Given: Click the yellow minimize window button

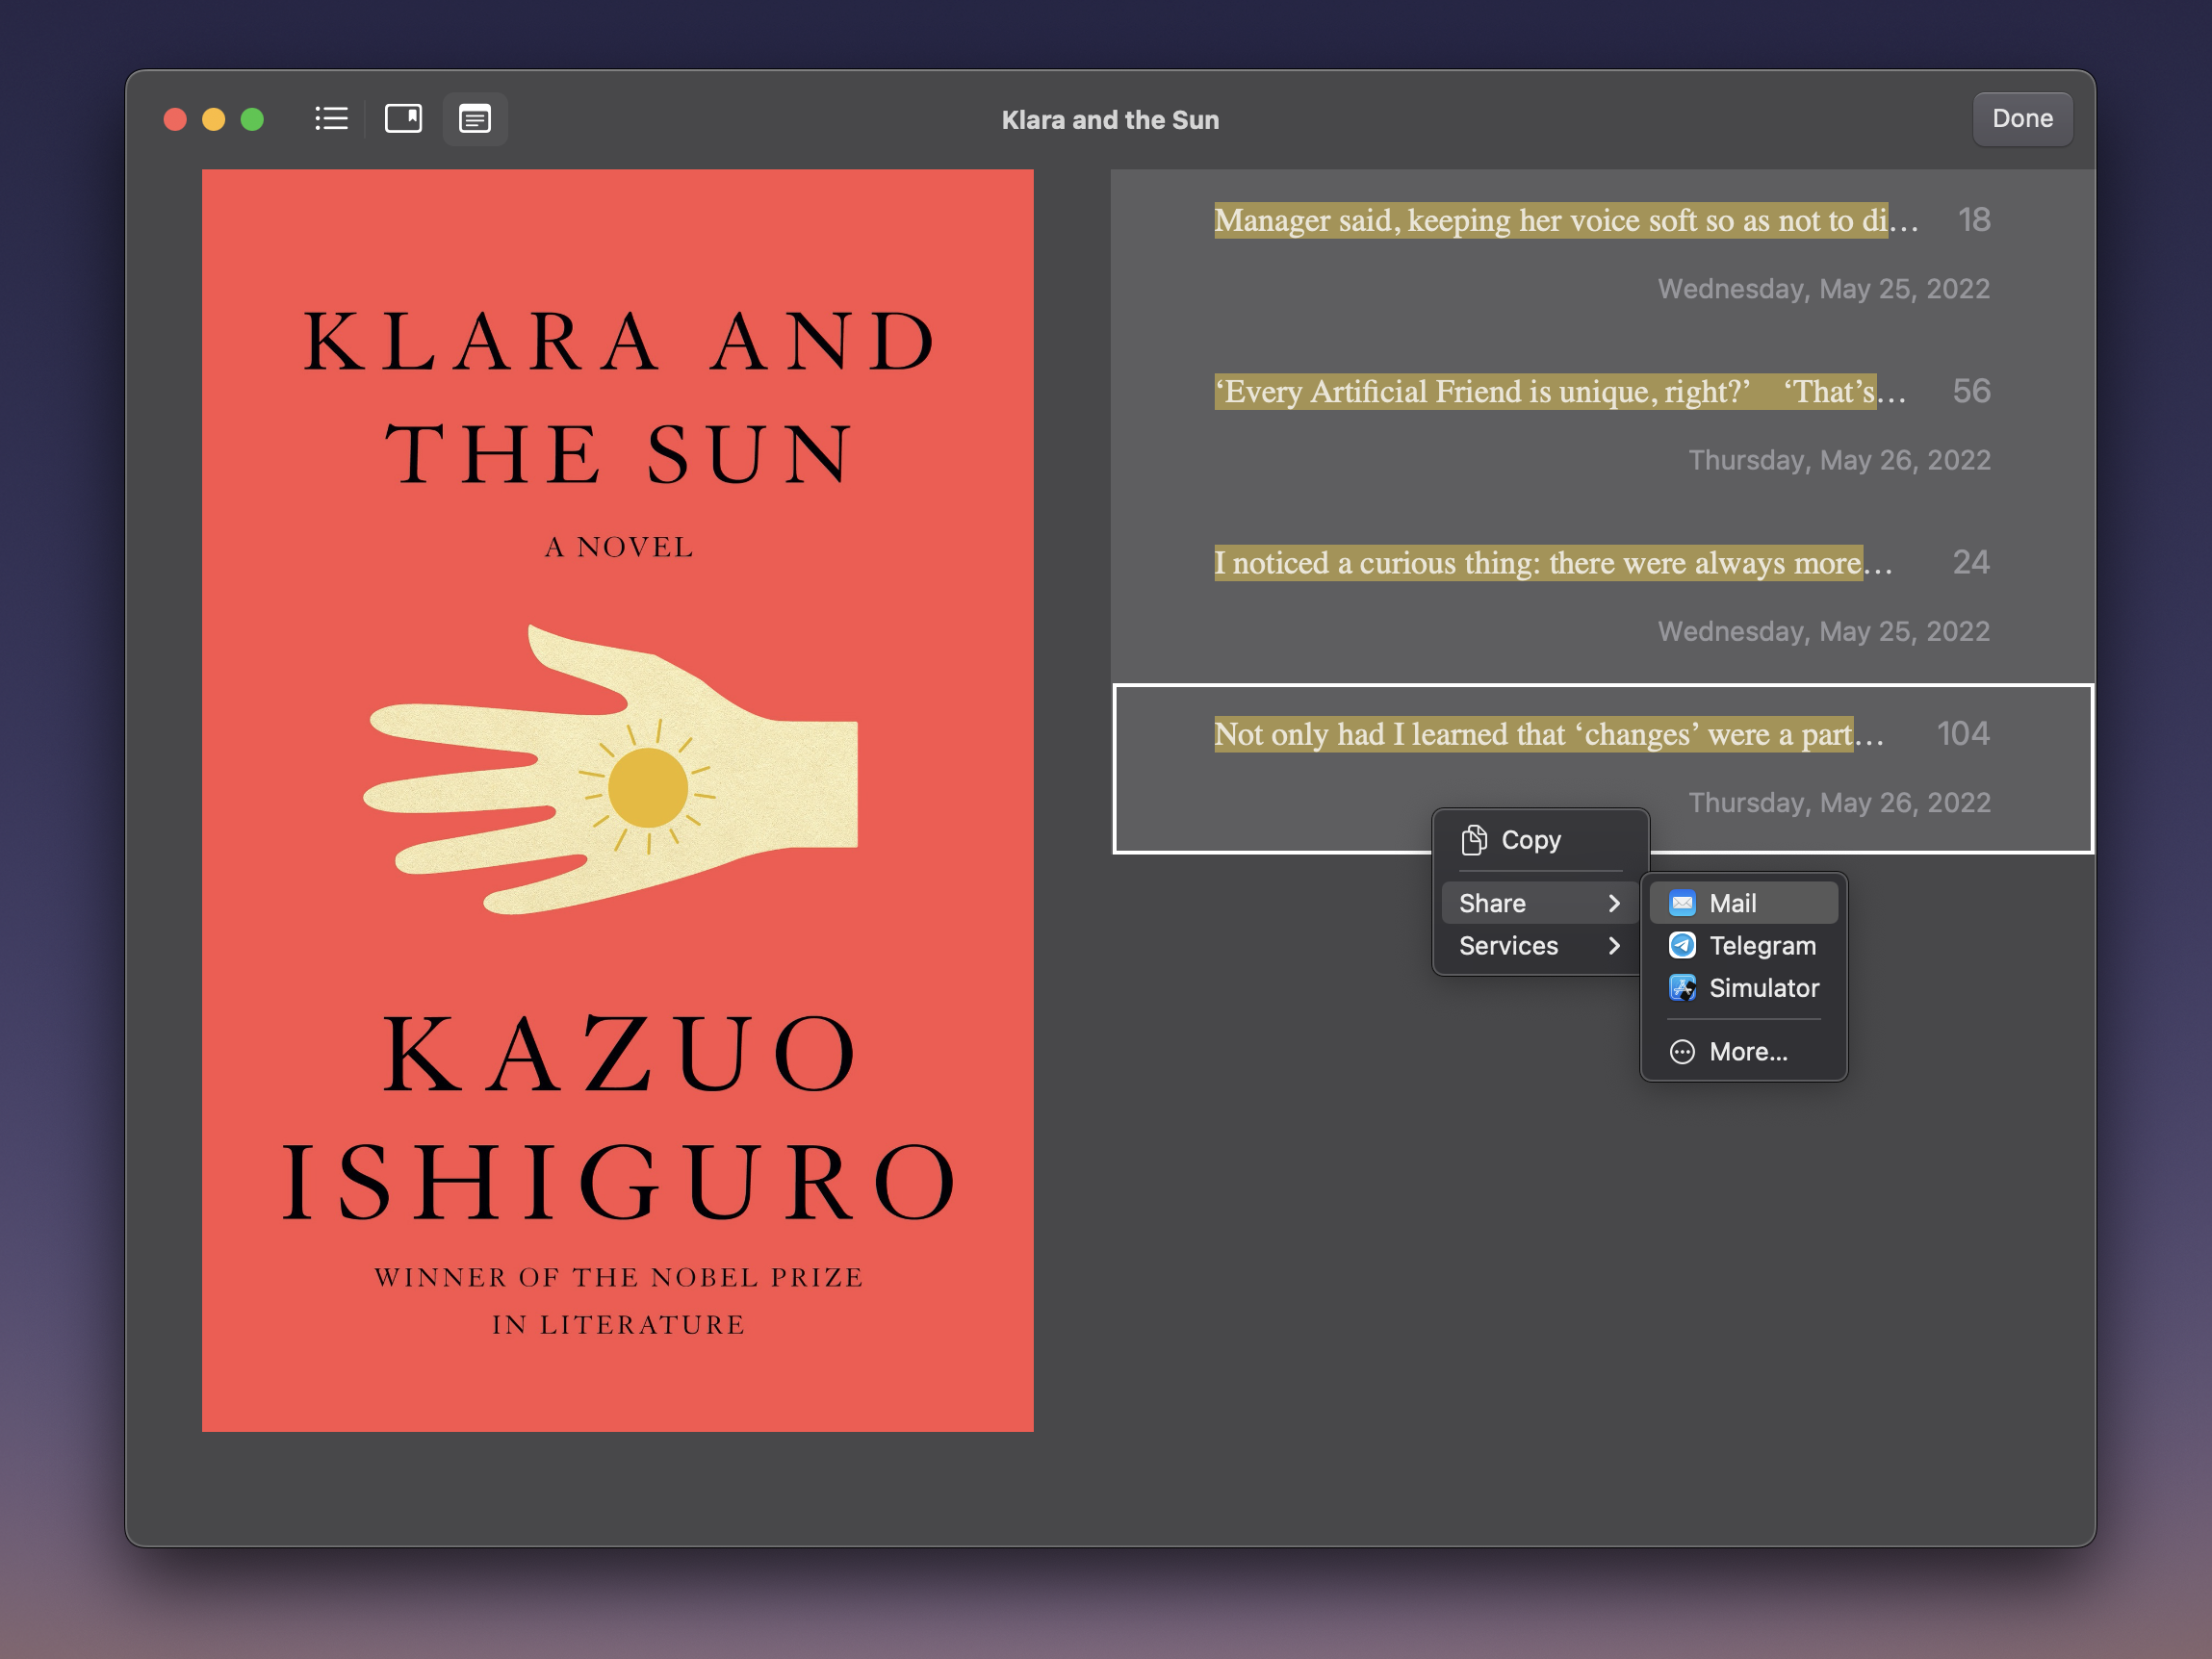Looking at the screenshot, I should click(213, 119).
